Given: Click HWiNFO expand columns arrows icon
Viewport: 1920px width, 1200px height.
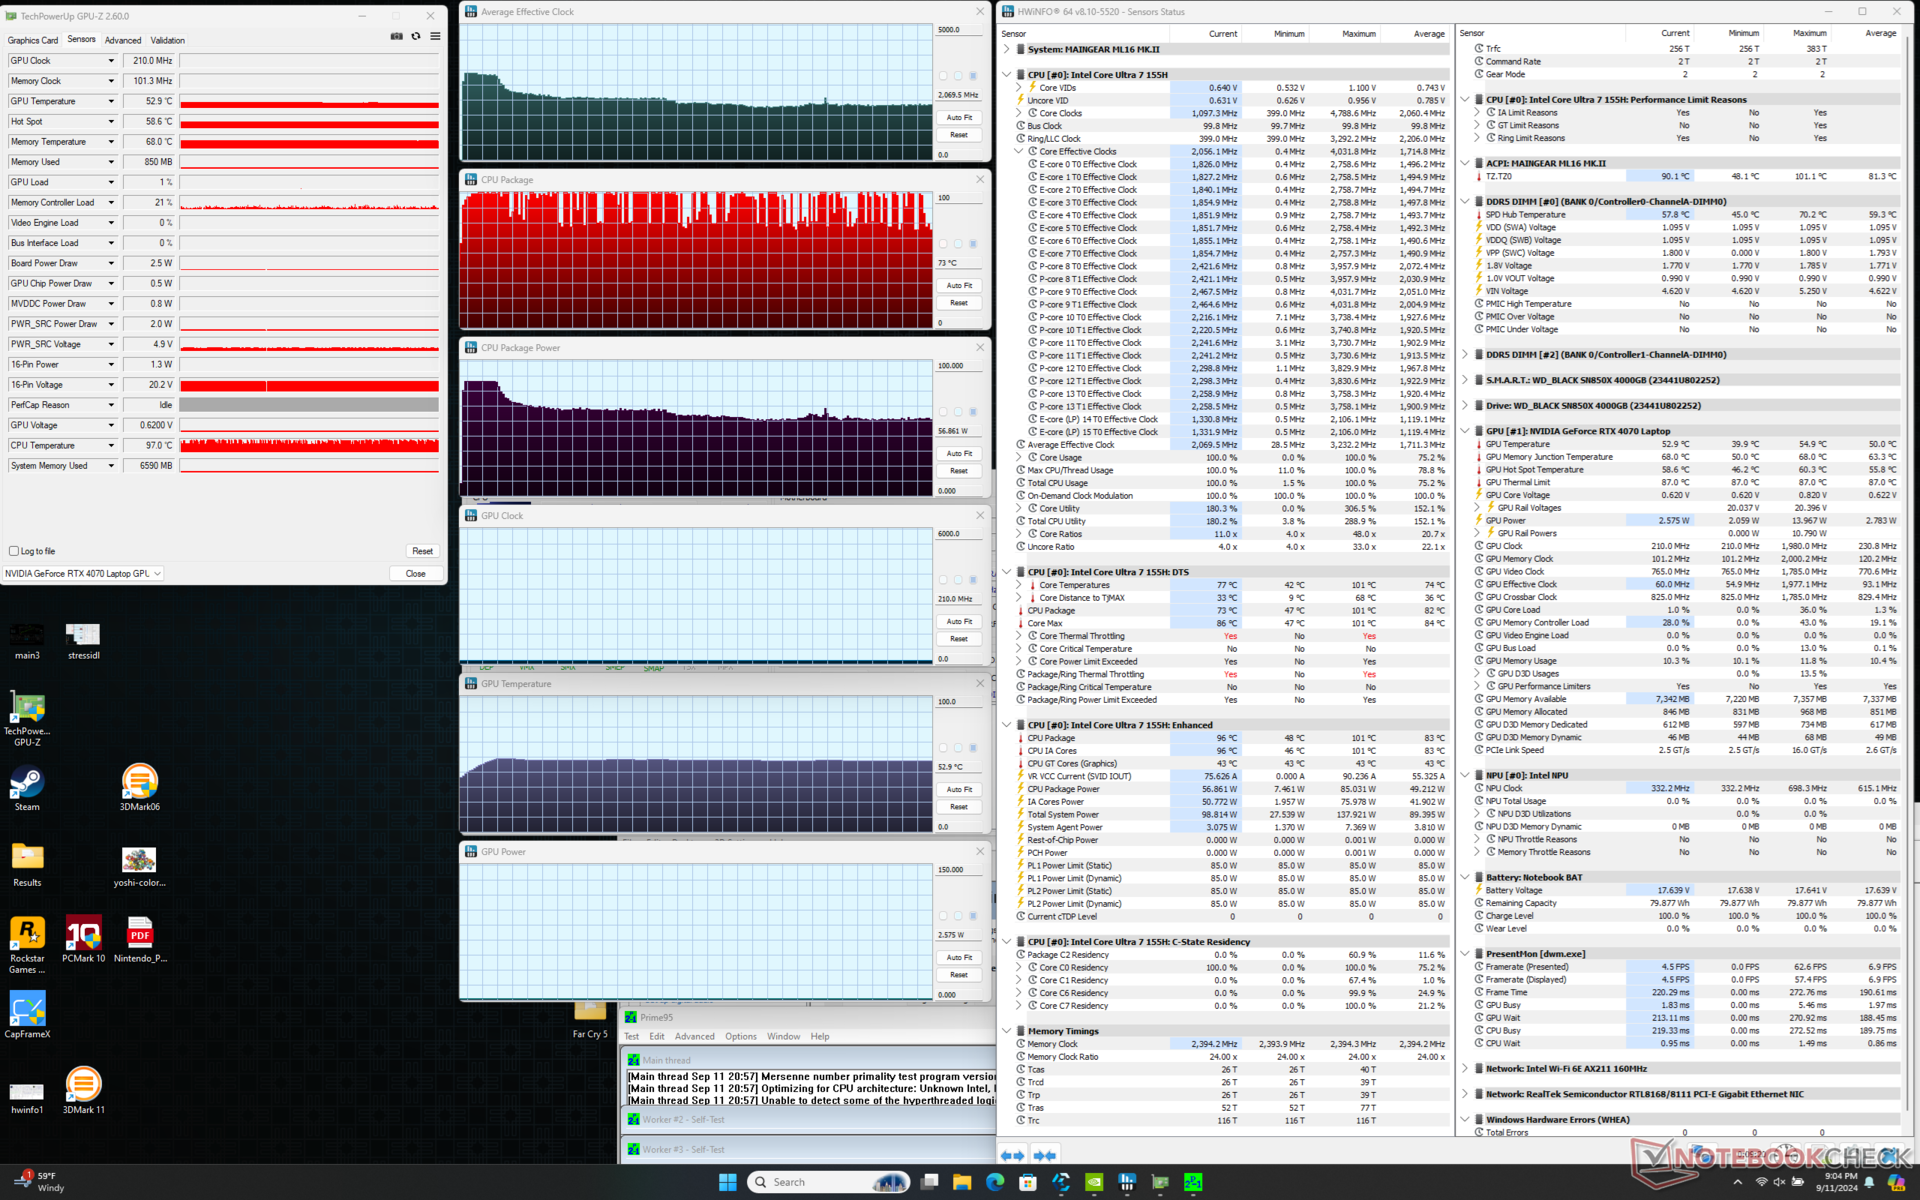Looking at the screenshot, I should pyautogui.click(x=1013, y=1155).
